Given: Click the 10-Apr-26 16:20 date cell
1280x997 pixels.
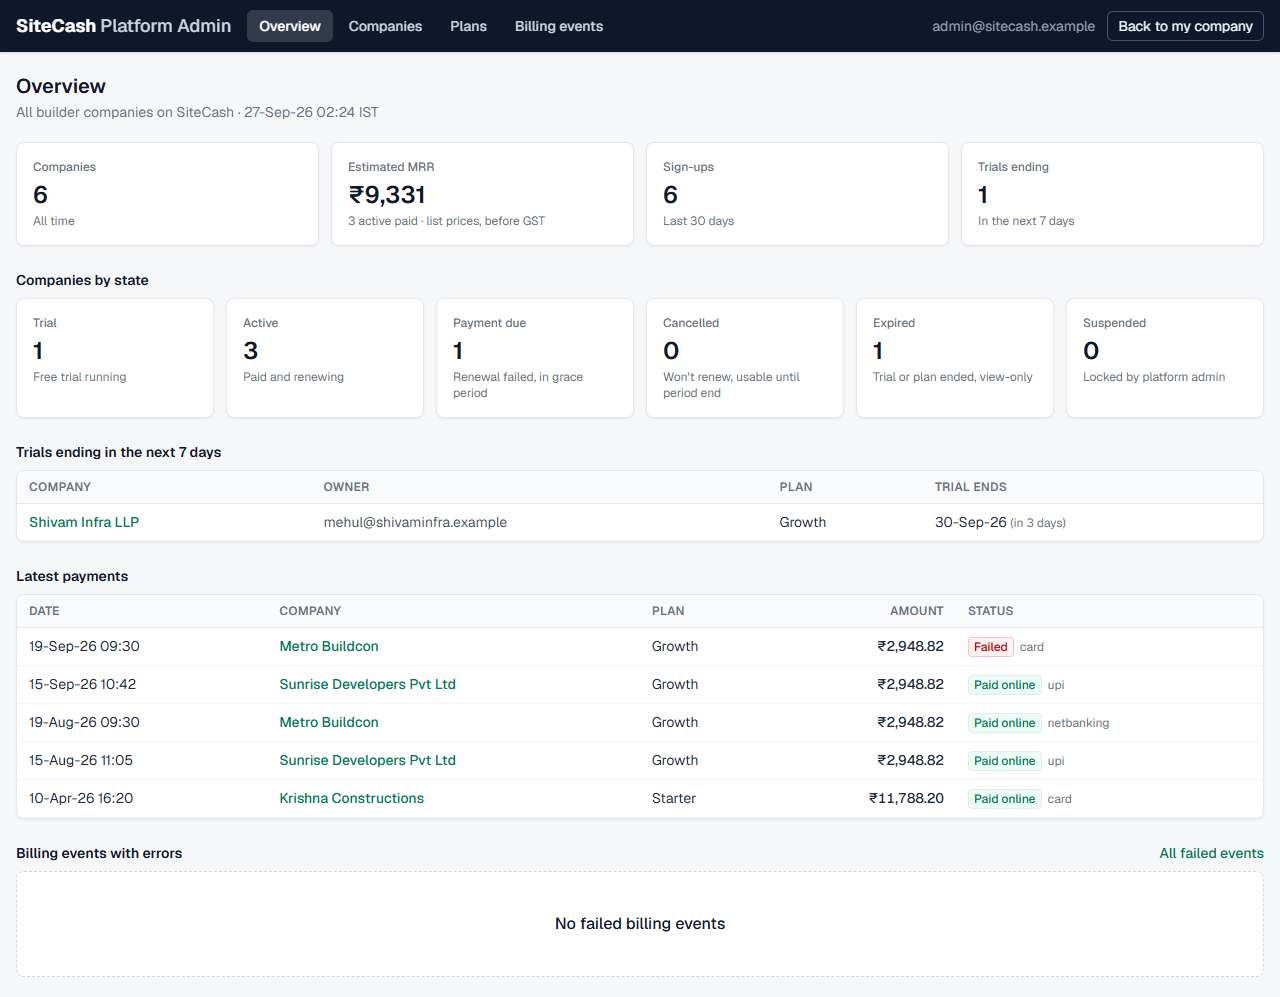Looking at the screenshot, I should [x=81, y=798].
